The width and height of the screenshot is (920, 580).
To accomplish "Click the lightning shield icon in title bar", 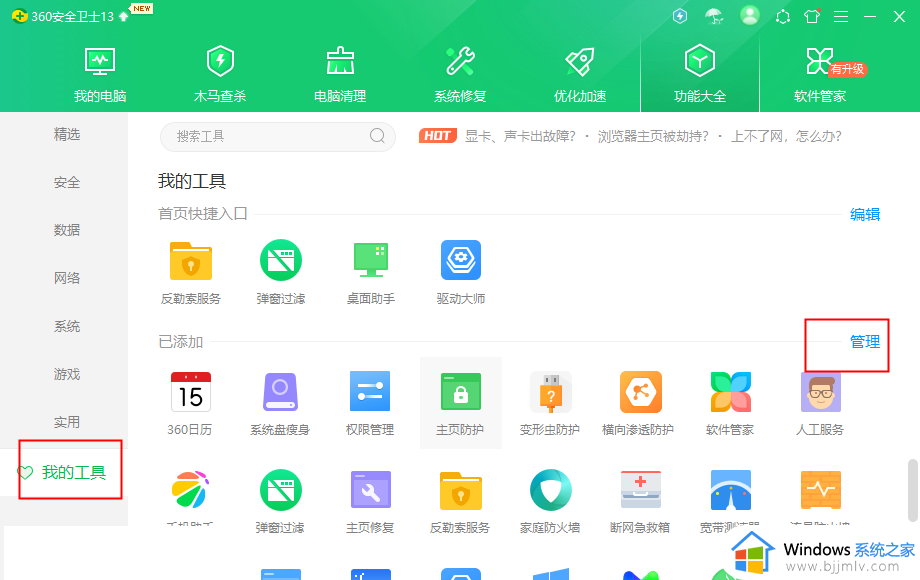I will point(680,16).
